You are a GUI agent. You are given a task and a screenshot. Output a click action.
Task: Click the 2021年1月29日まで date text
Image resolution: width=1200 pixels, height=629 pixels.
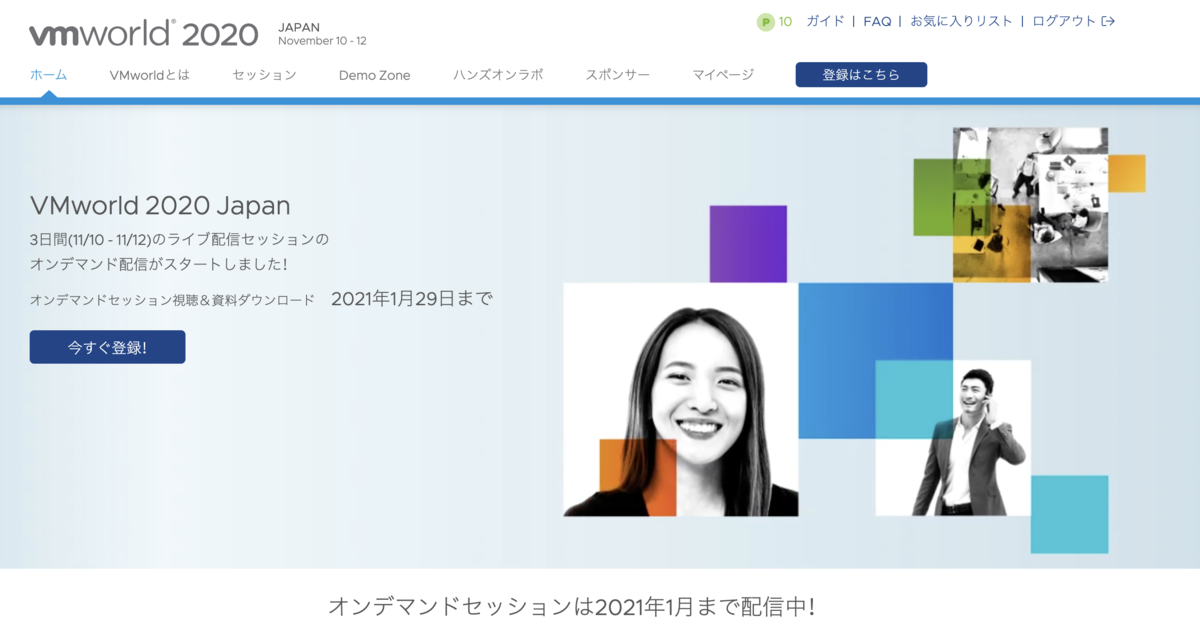click(412, 298)
